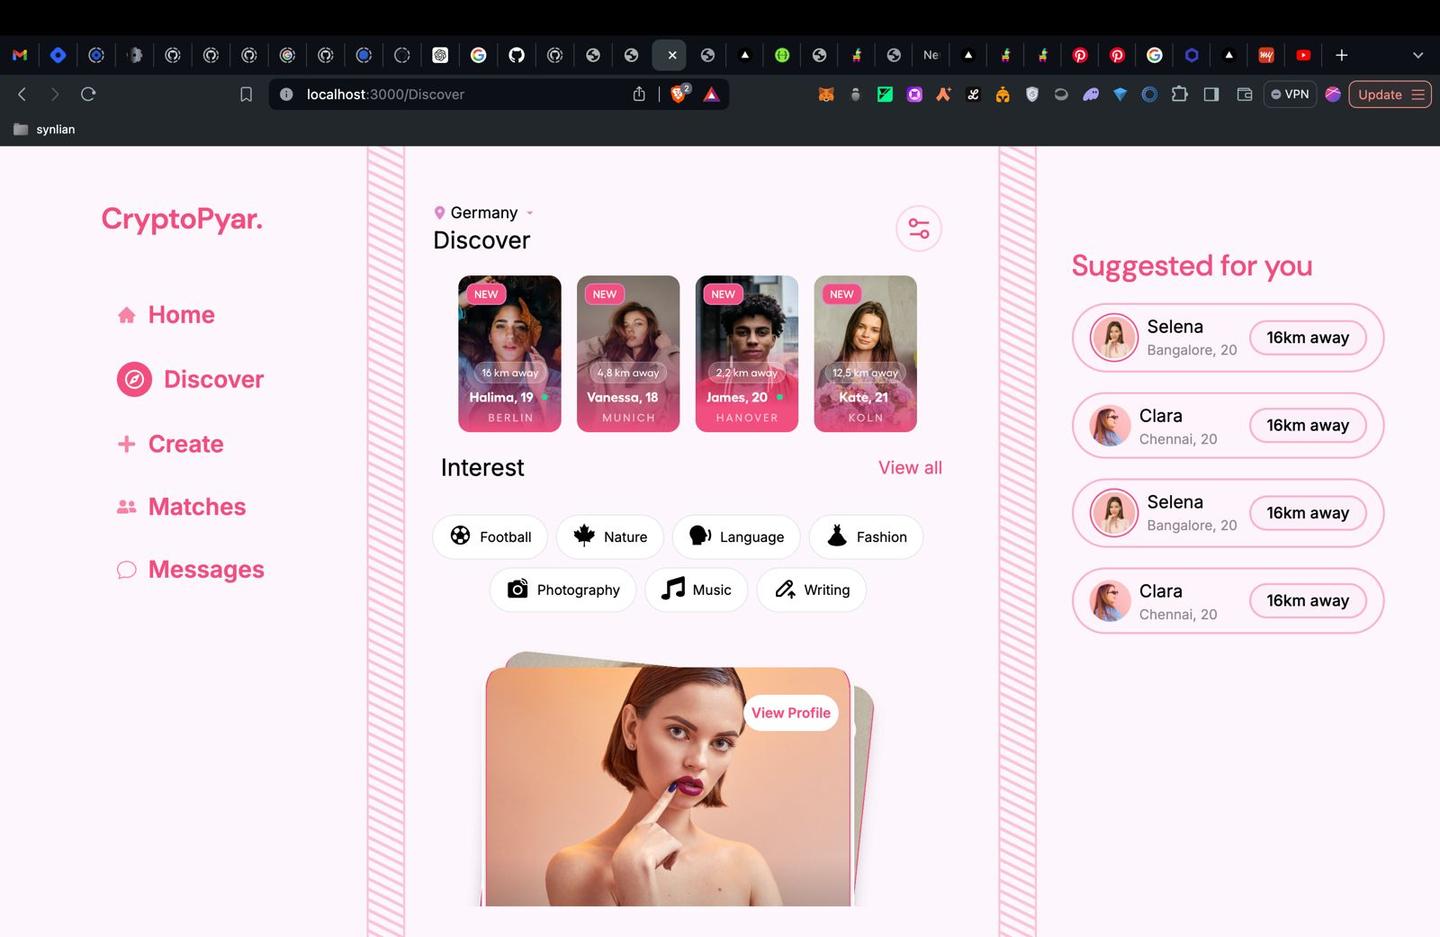Screen dimensions: 1440x937
Task: Toggle the browser sidebar panel icon
Action: [1211, 94]
